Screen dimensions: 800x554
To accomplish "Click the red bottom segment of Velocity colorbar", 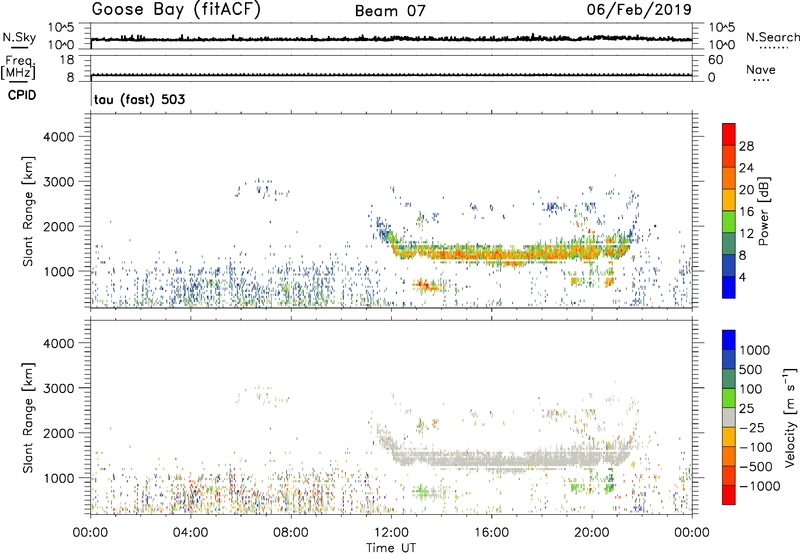I will 729,495.
